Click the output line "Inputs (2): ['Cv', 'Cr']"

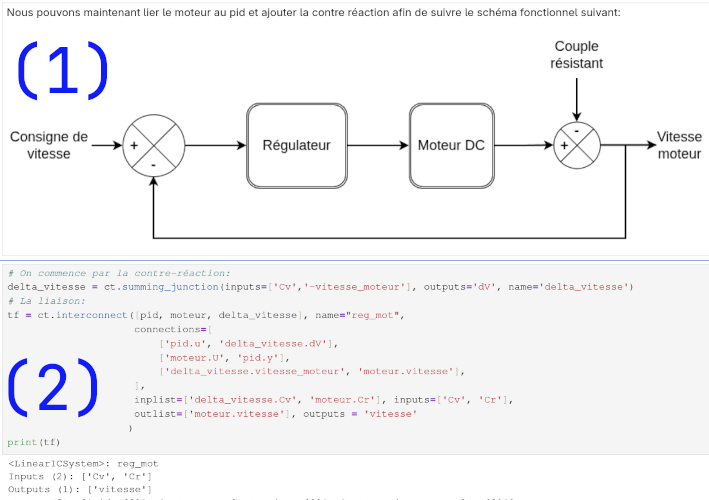(80, 476)
